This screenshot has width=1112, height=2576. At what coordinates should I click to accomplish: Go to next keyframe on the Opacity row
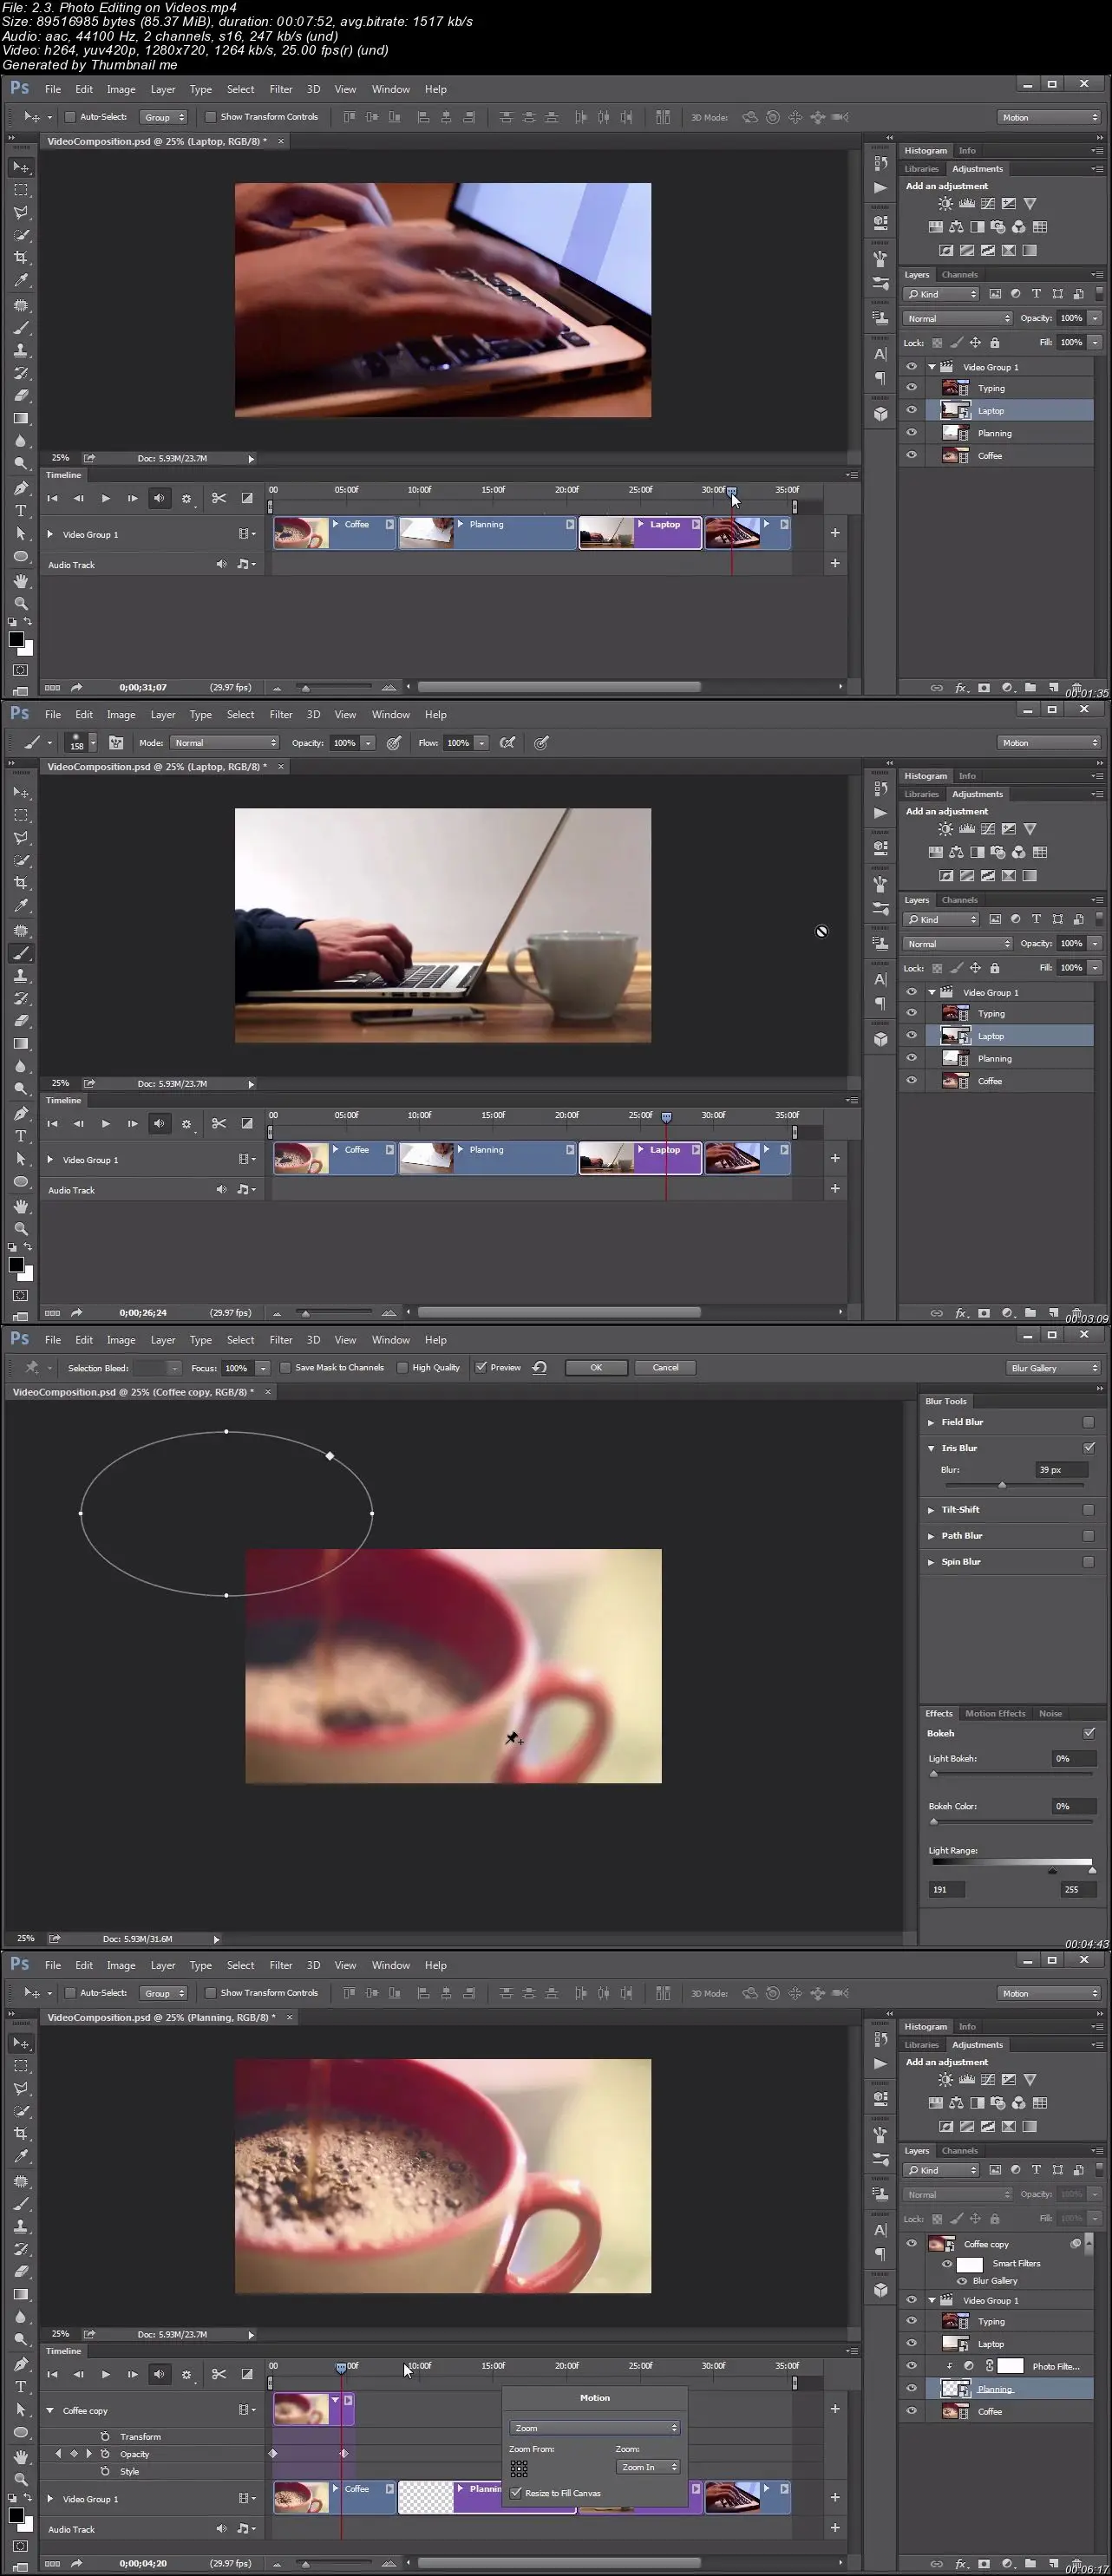(88, 2453)
